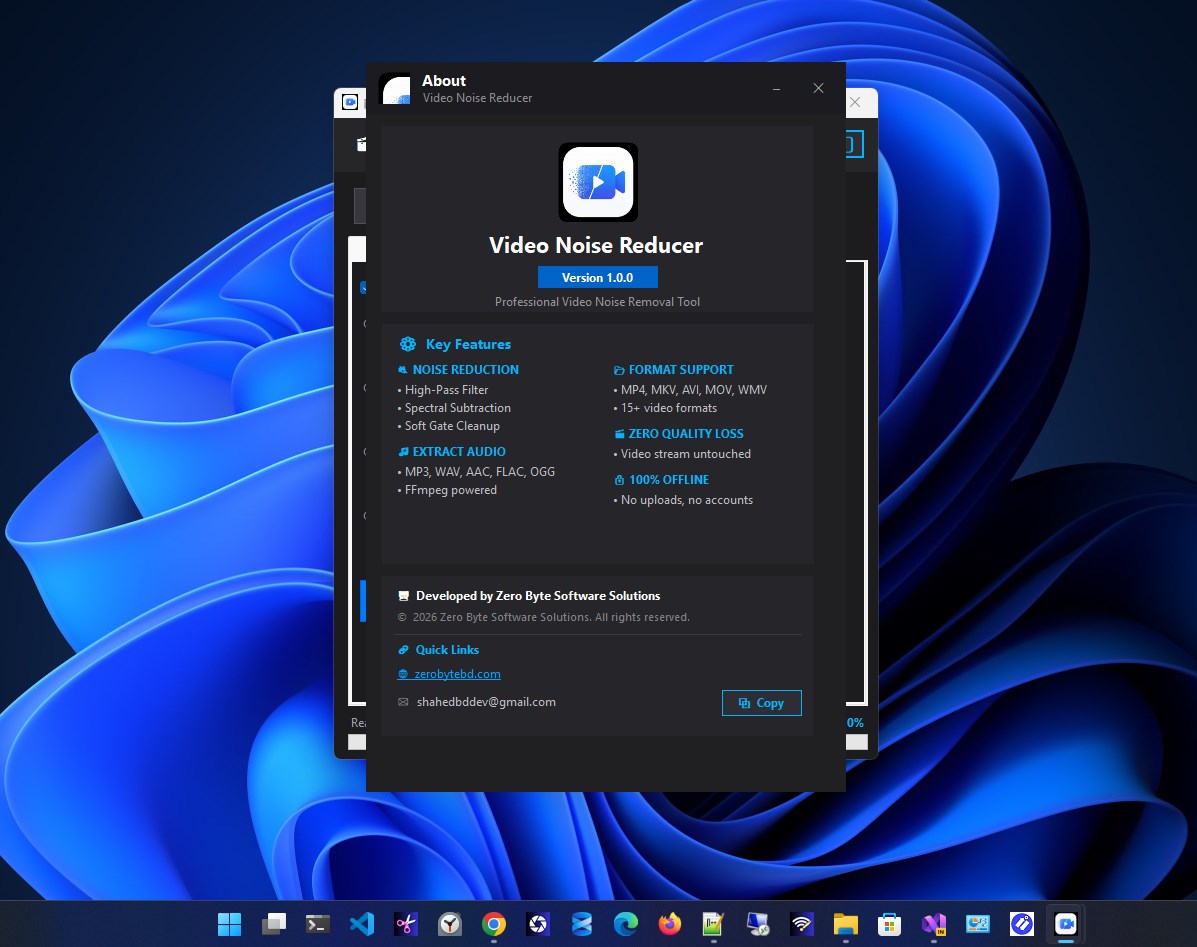1197x947 pixels.
Task: Click 'No uploads, no accounts' text
Action: [x=686, y=500]
